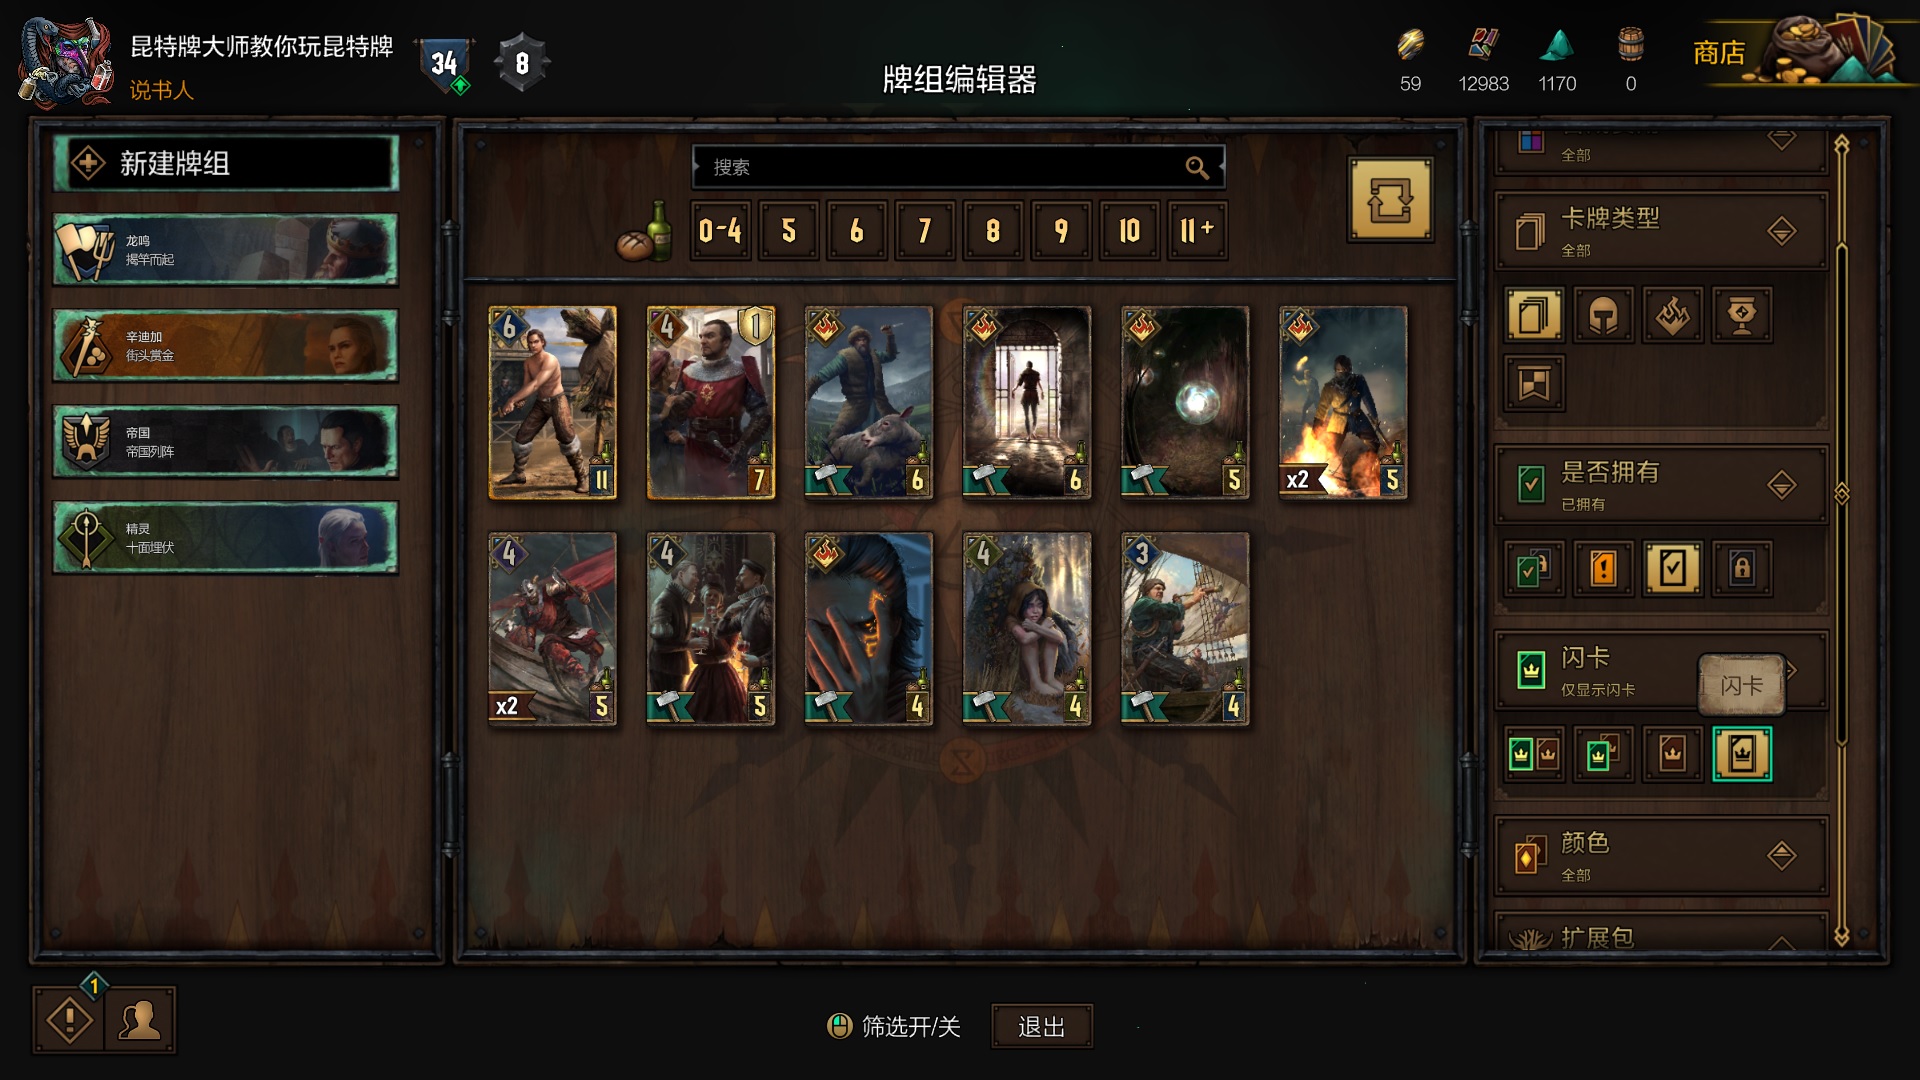
Task: Toggle the locked cards filter
Action: tap(1742, 568)
